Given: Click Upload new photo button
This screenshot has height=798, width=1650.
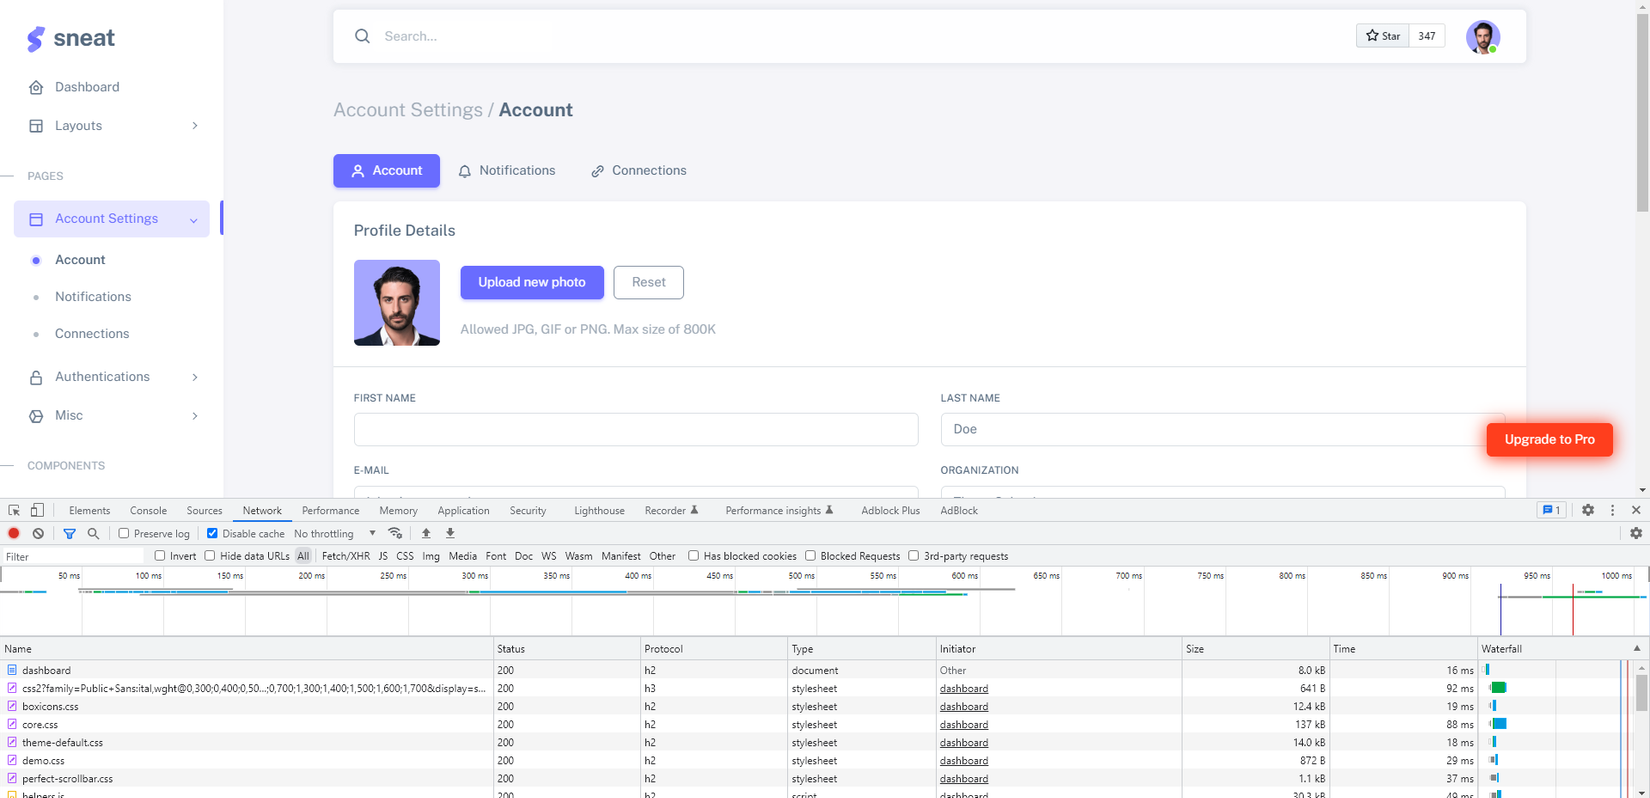Looking at the screenshot, I should (x=531, y=282).
